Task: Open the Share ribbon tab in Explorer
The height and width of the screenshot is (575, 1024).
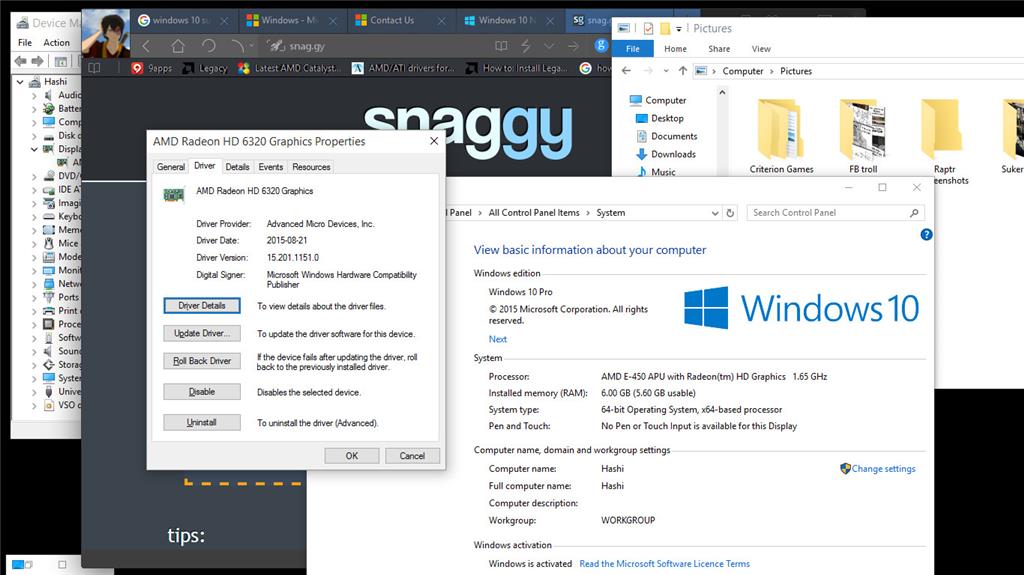Action: click(x=719, y=48)
